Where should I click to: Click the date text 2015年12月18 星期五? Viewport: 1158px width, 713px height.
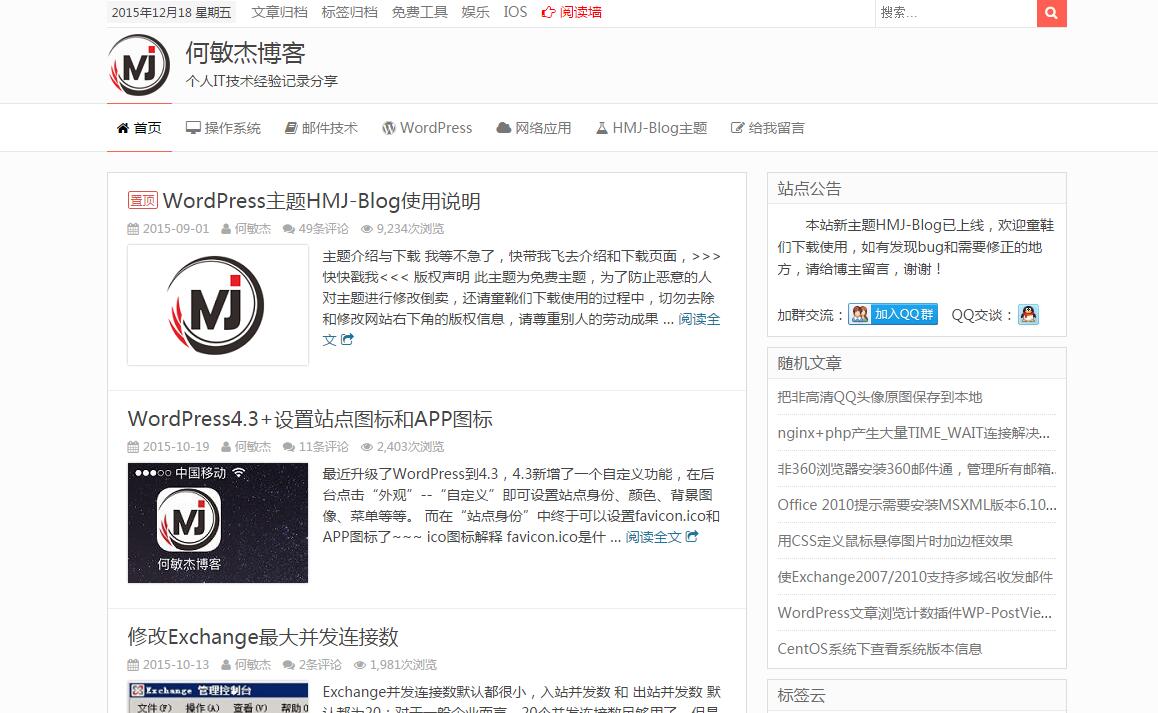pos(171,13)
